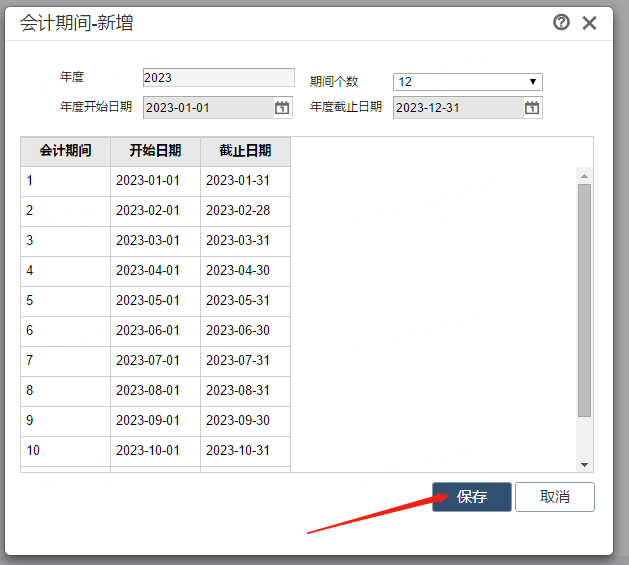
Task: Click the 保存 button
Action: tap(472, 497)
